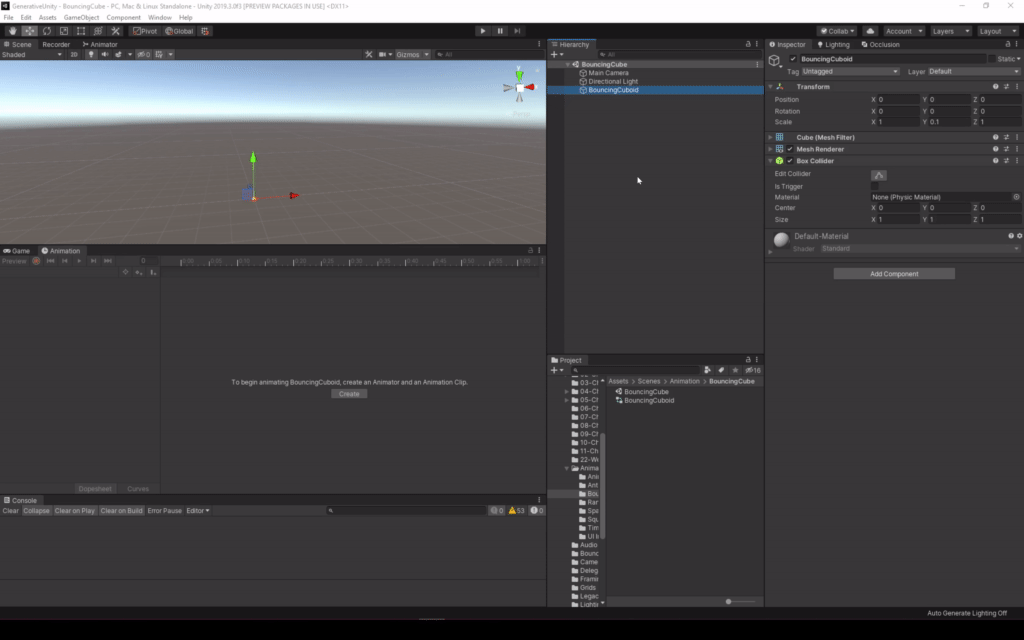
Task: Clear the Console
Action: tap(10, 511)
